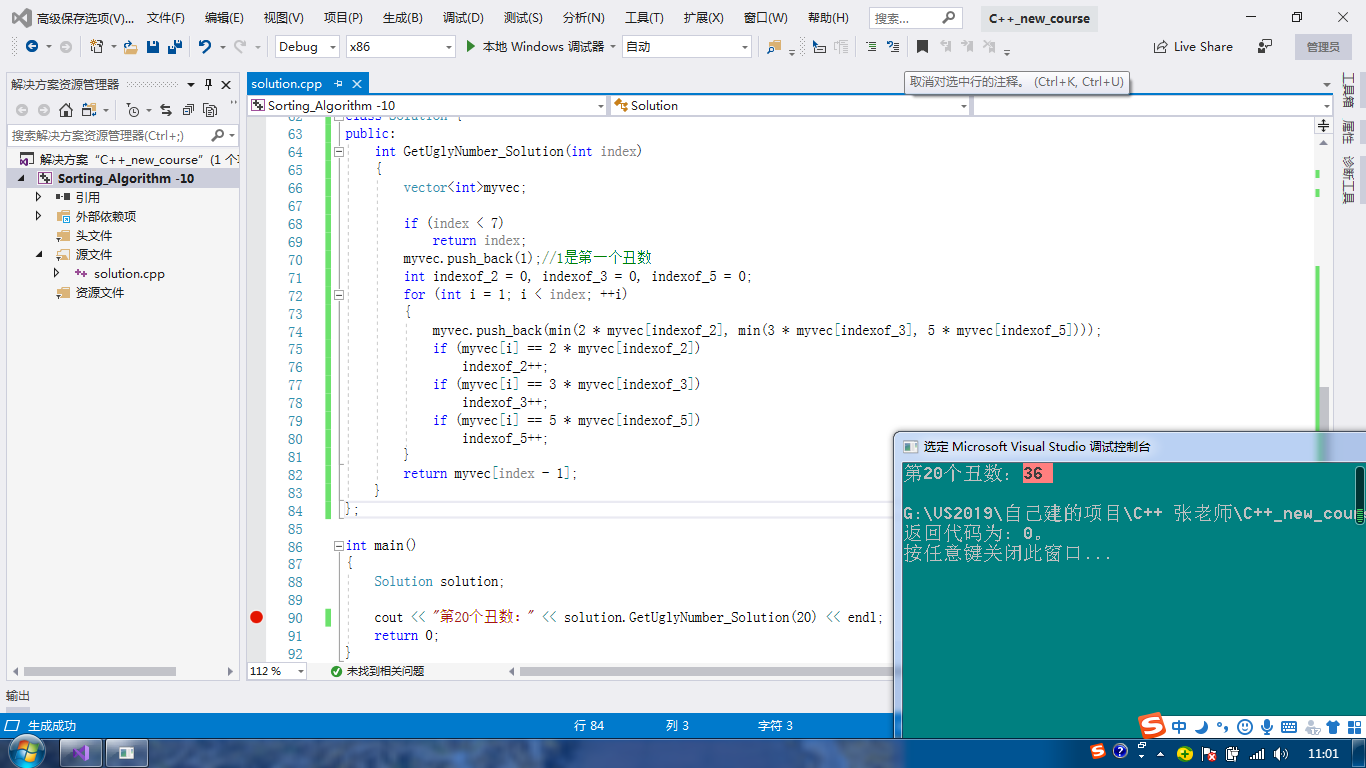
Task: Click the 未找到相关问题 status indicator
Action: point(378,671)
